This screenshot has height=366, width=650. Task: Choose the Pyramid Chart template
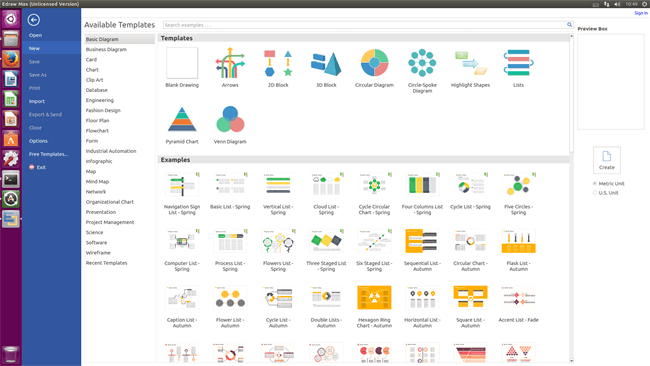pyautogui.click(x=182, y=119)
